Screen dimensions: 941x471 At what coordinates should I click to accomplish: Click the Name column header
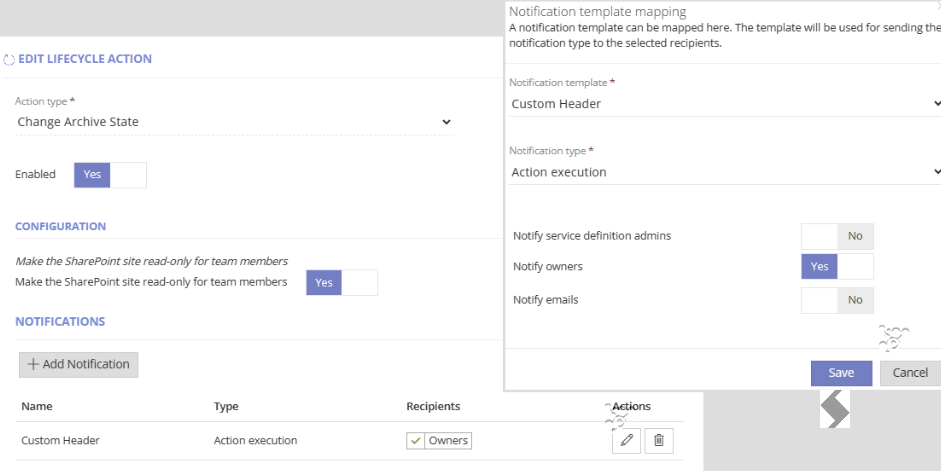point(37,406)
